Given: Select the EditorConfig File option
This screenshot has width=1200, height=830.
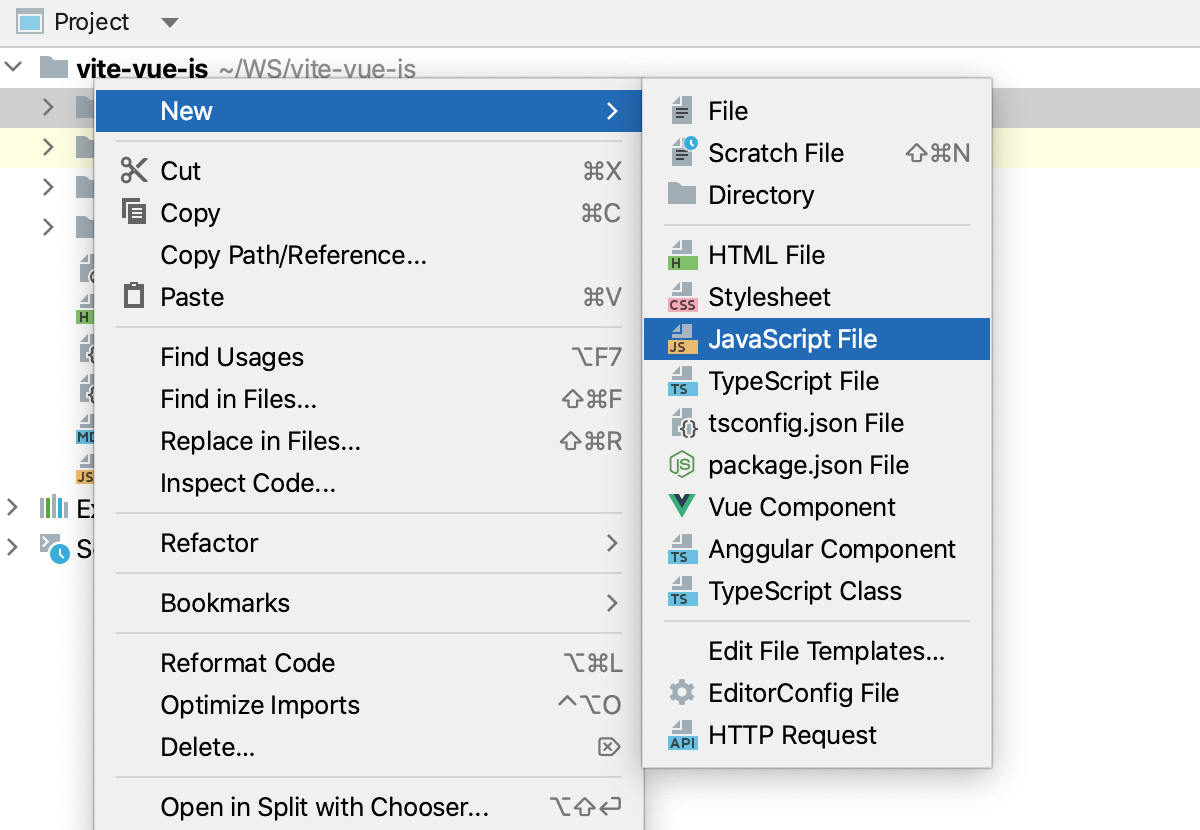Looking at the screenshot, I should 804,692.
